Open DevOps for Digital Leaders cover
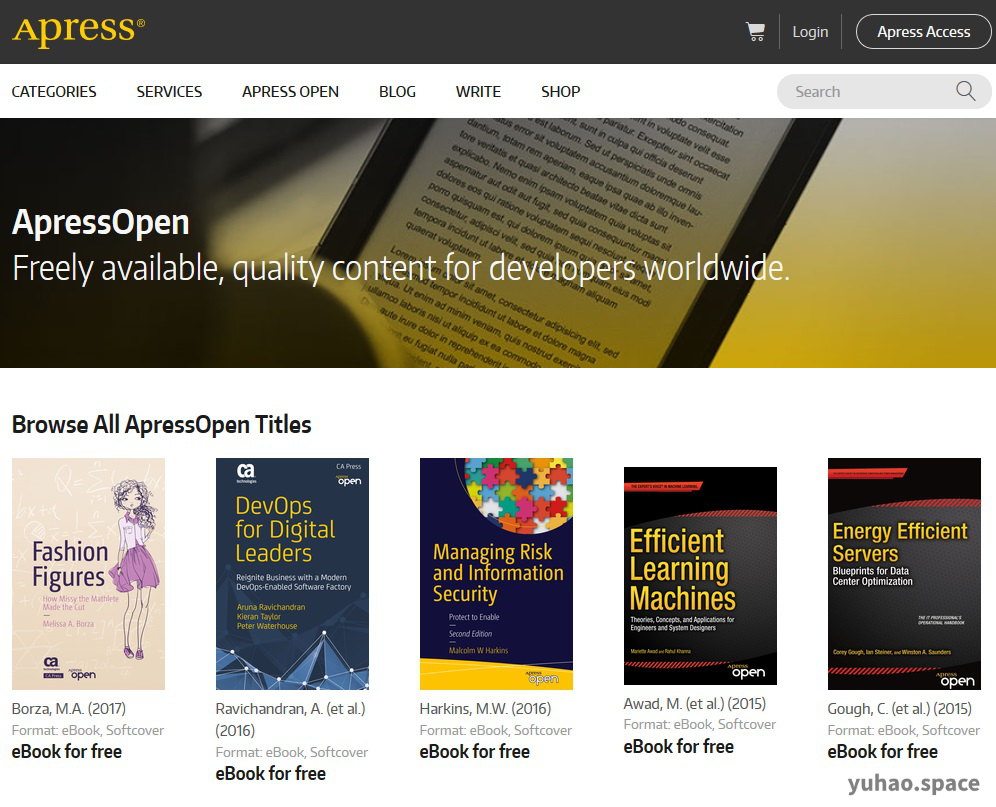 point(292,574)
